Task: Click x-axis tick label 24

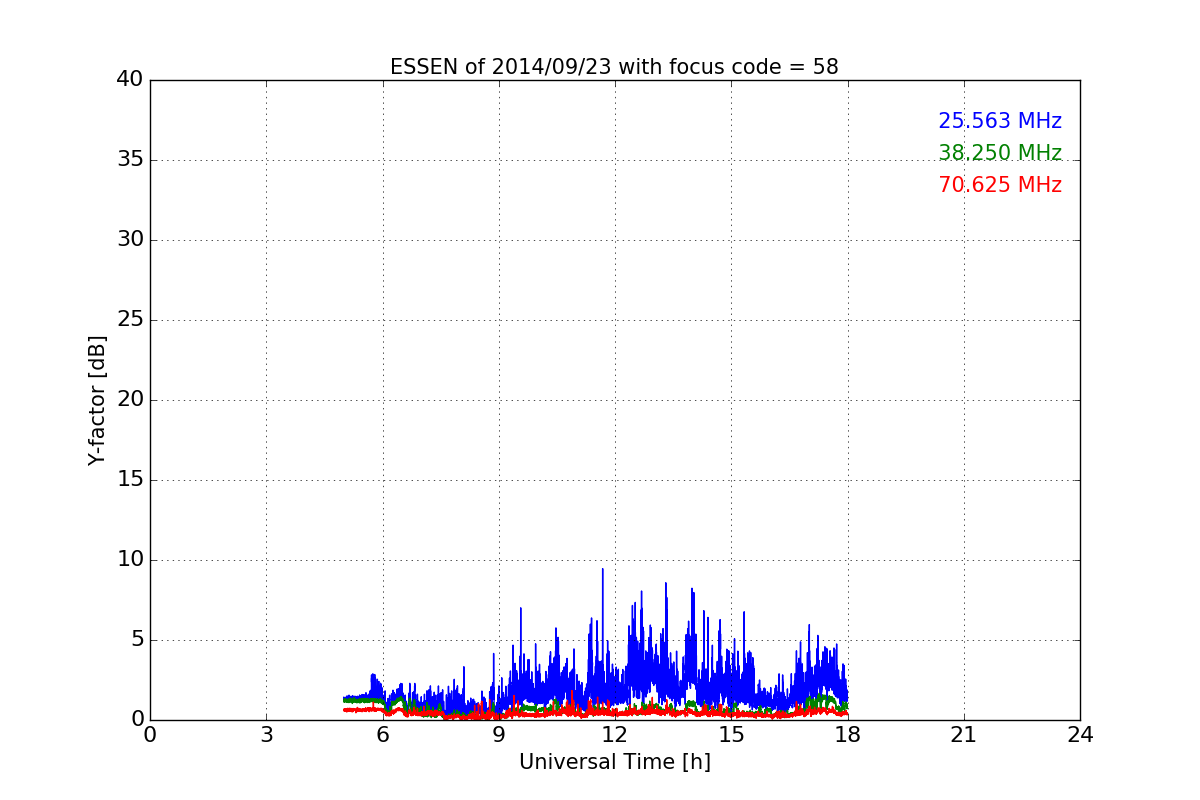Action: coord(1080,735)
